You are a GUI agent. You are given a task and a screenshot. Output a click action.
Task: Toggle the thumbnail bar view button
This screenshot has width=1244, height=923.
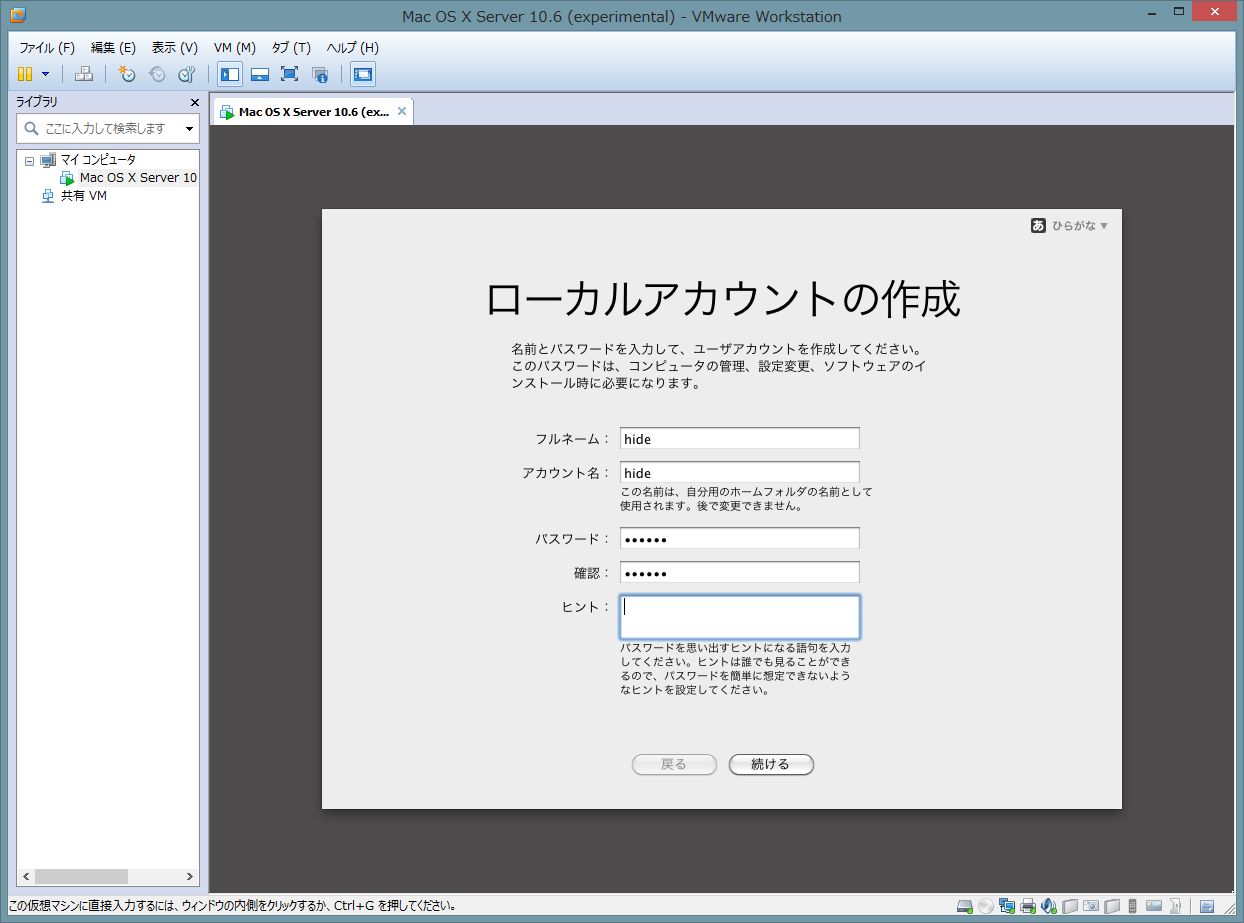tap(259, 74)
